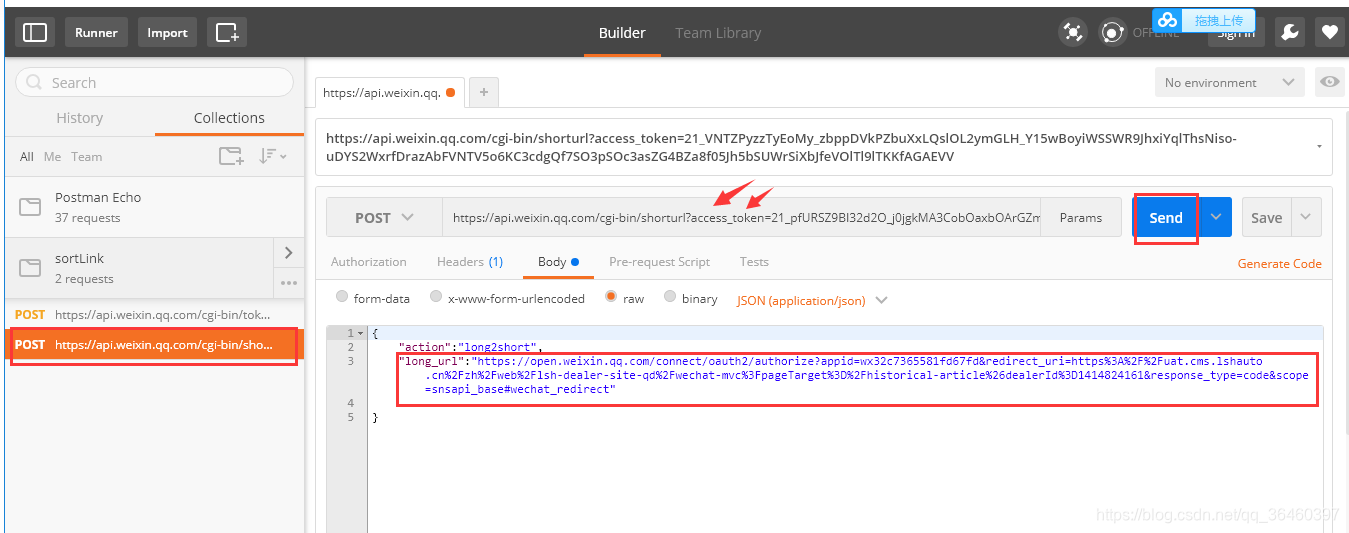Expand the Save button dropdown arrow
The width and height of the screenshot is (1349, 533).
tap(1306, 217)
